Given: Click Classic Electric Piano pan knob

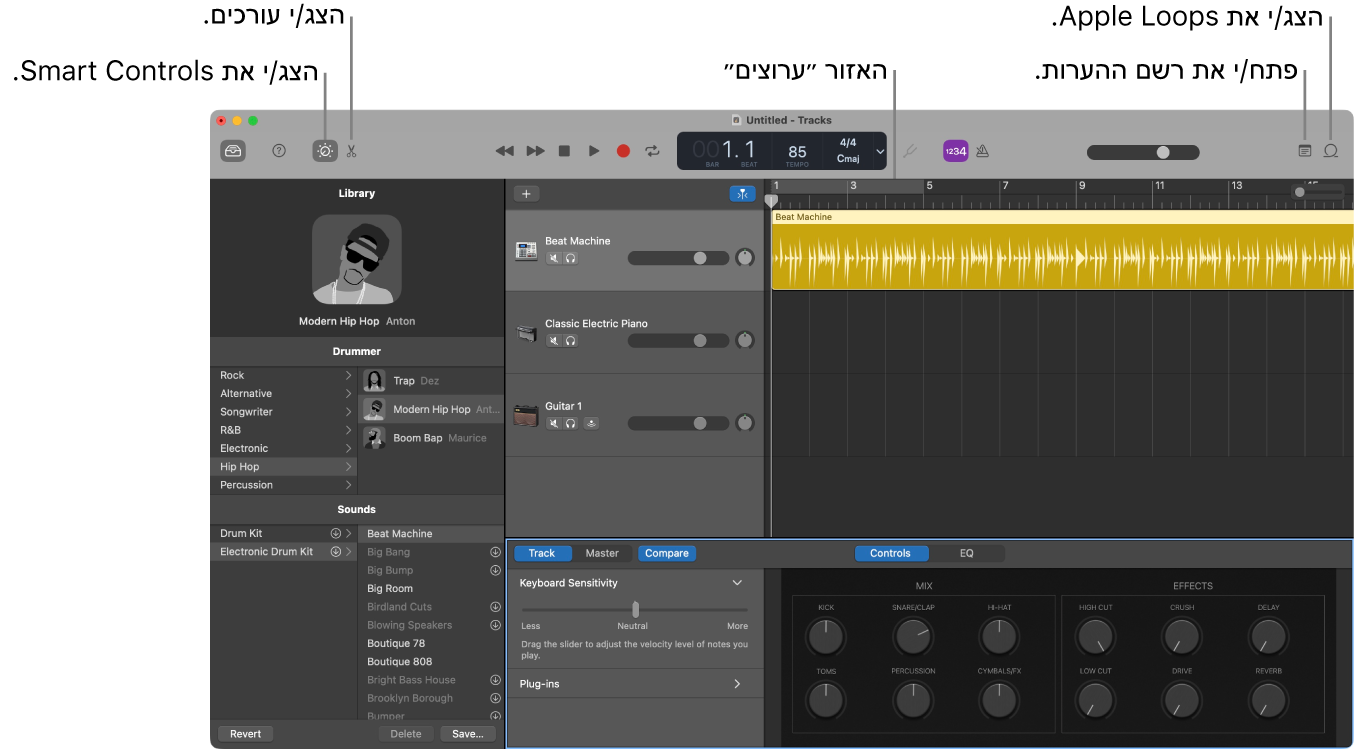Looking at the screenshot, I should 744,341.
